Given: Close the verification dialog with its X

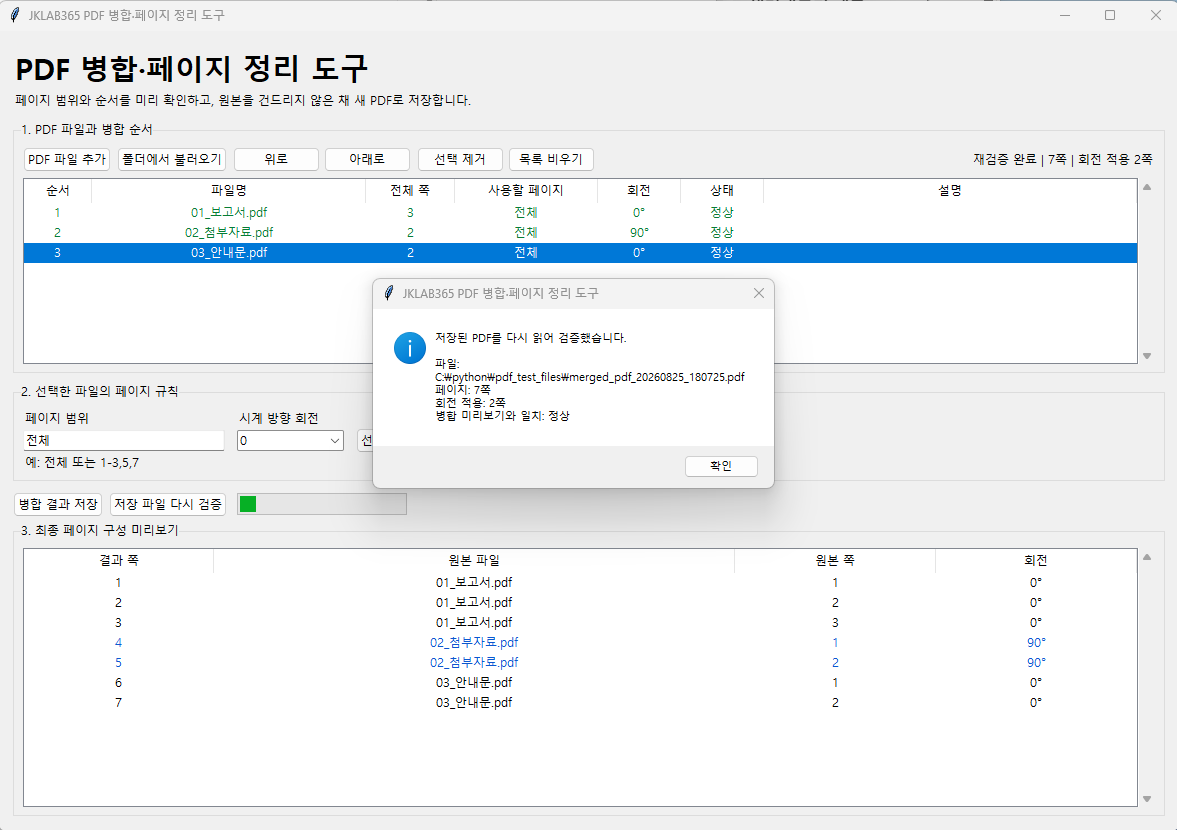Looking at the screenshot, I should tap(758, 293).
